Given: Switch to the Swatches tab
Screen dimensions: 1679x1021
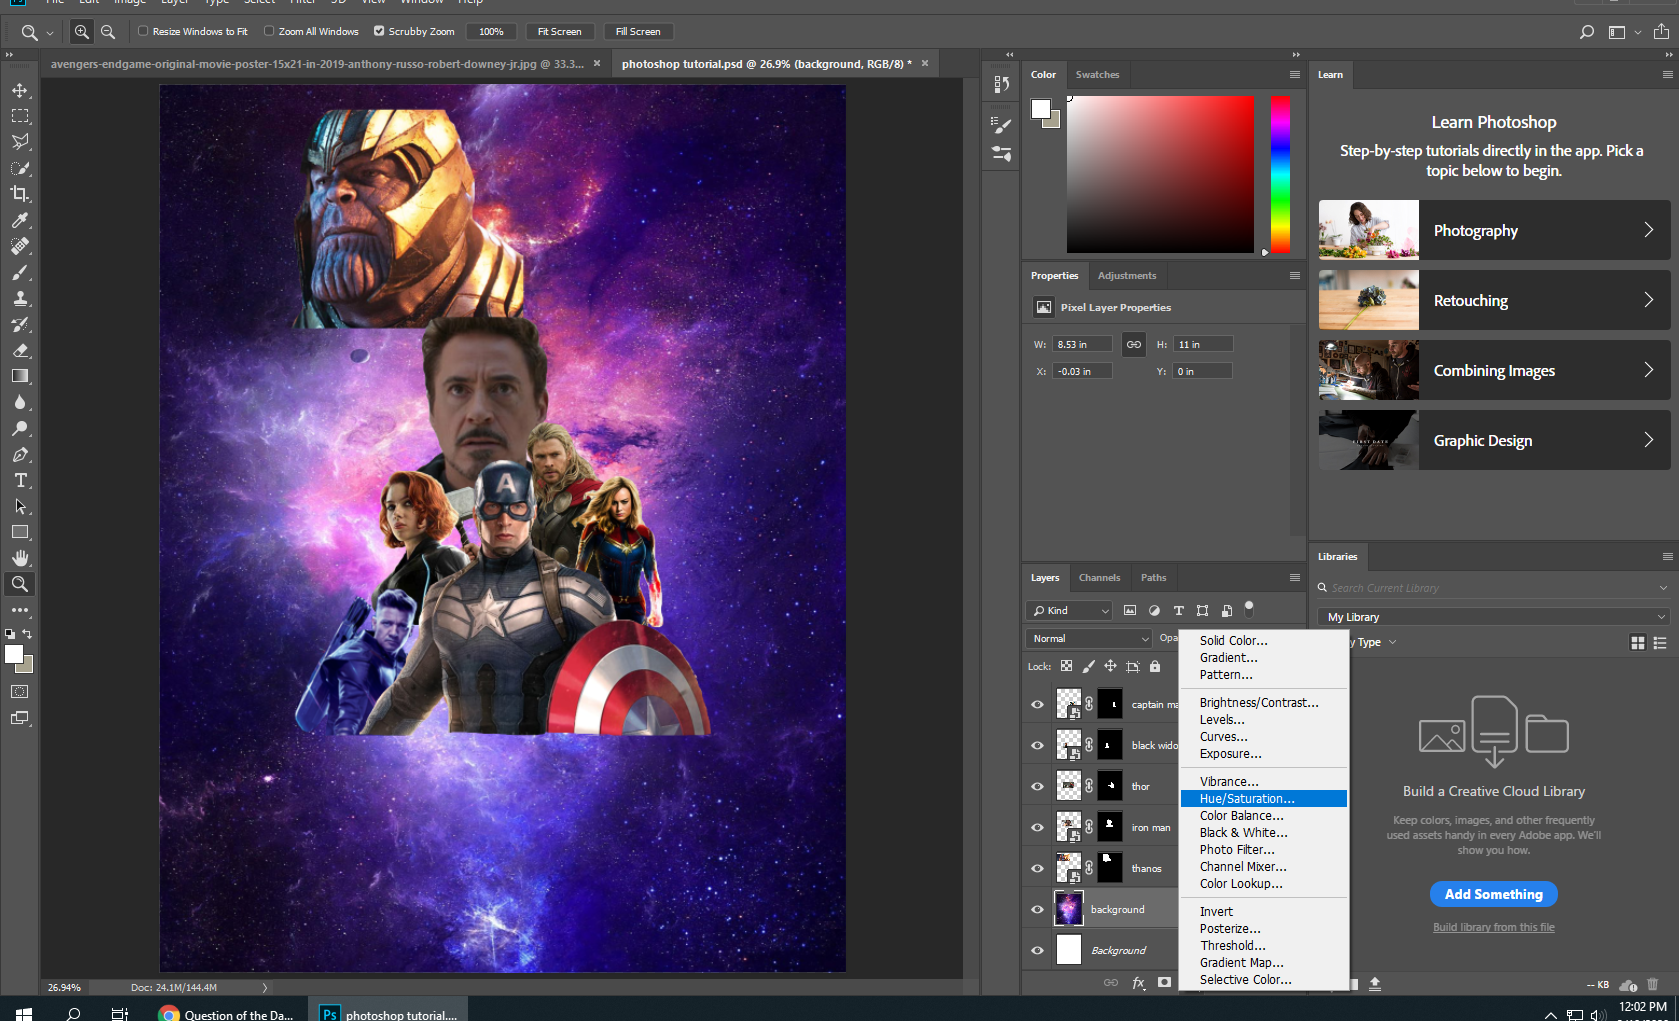Looking at the screenshot, I should [x=1097, y=75].
